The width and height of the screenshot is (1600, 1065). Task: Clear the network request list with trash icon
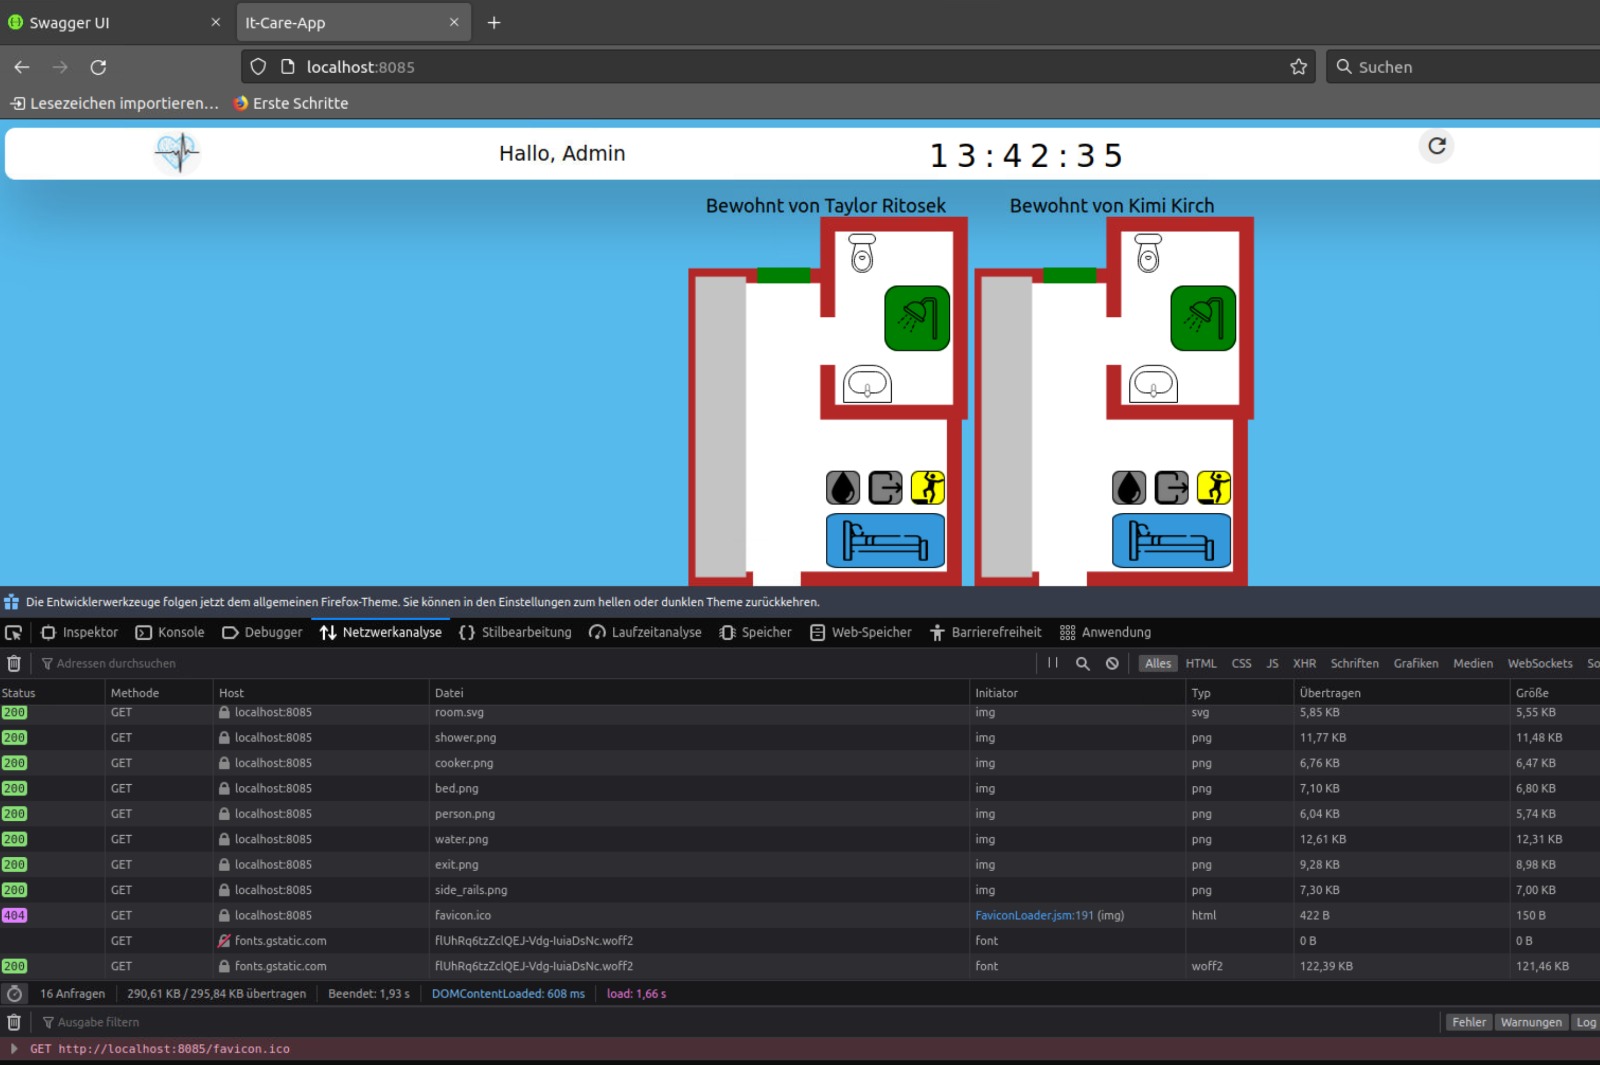[14, 663]
